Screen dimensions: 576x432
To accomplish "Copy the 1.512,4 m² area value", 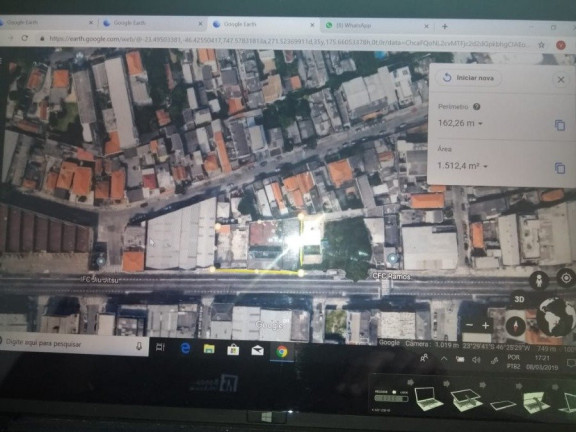I will point(560,168).
